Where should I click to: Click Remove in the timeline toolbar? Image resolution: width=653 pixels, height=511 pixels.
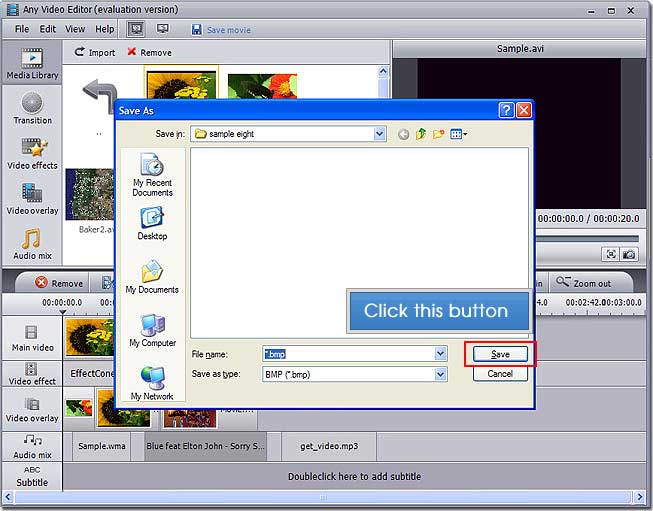tap(59, 283)
